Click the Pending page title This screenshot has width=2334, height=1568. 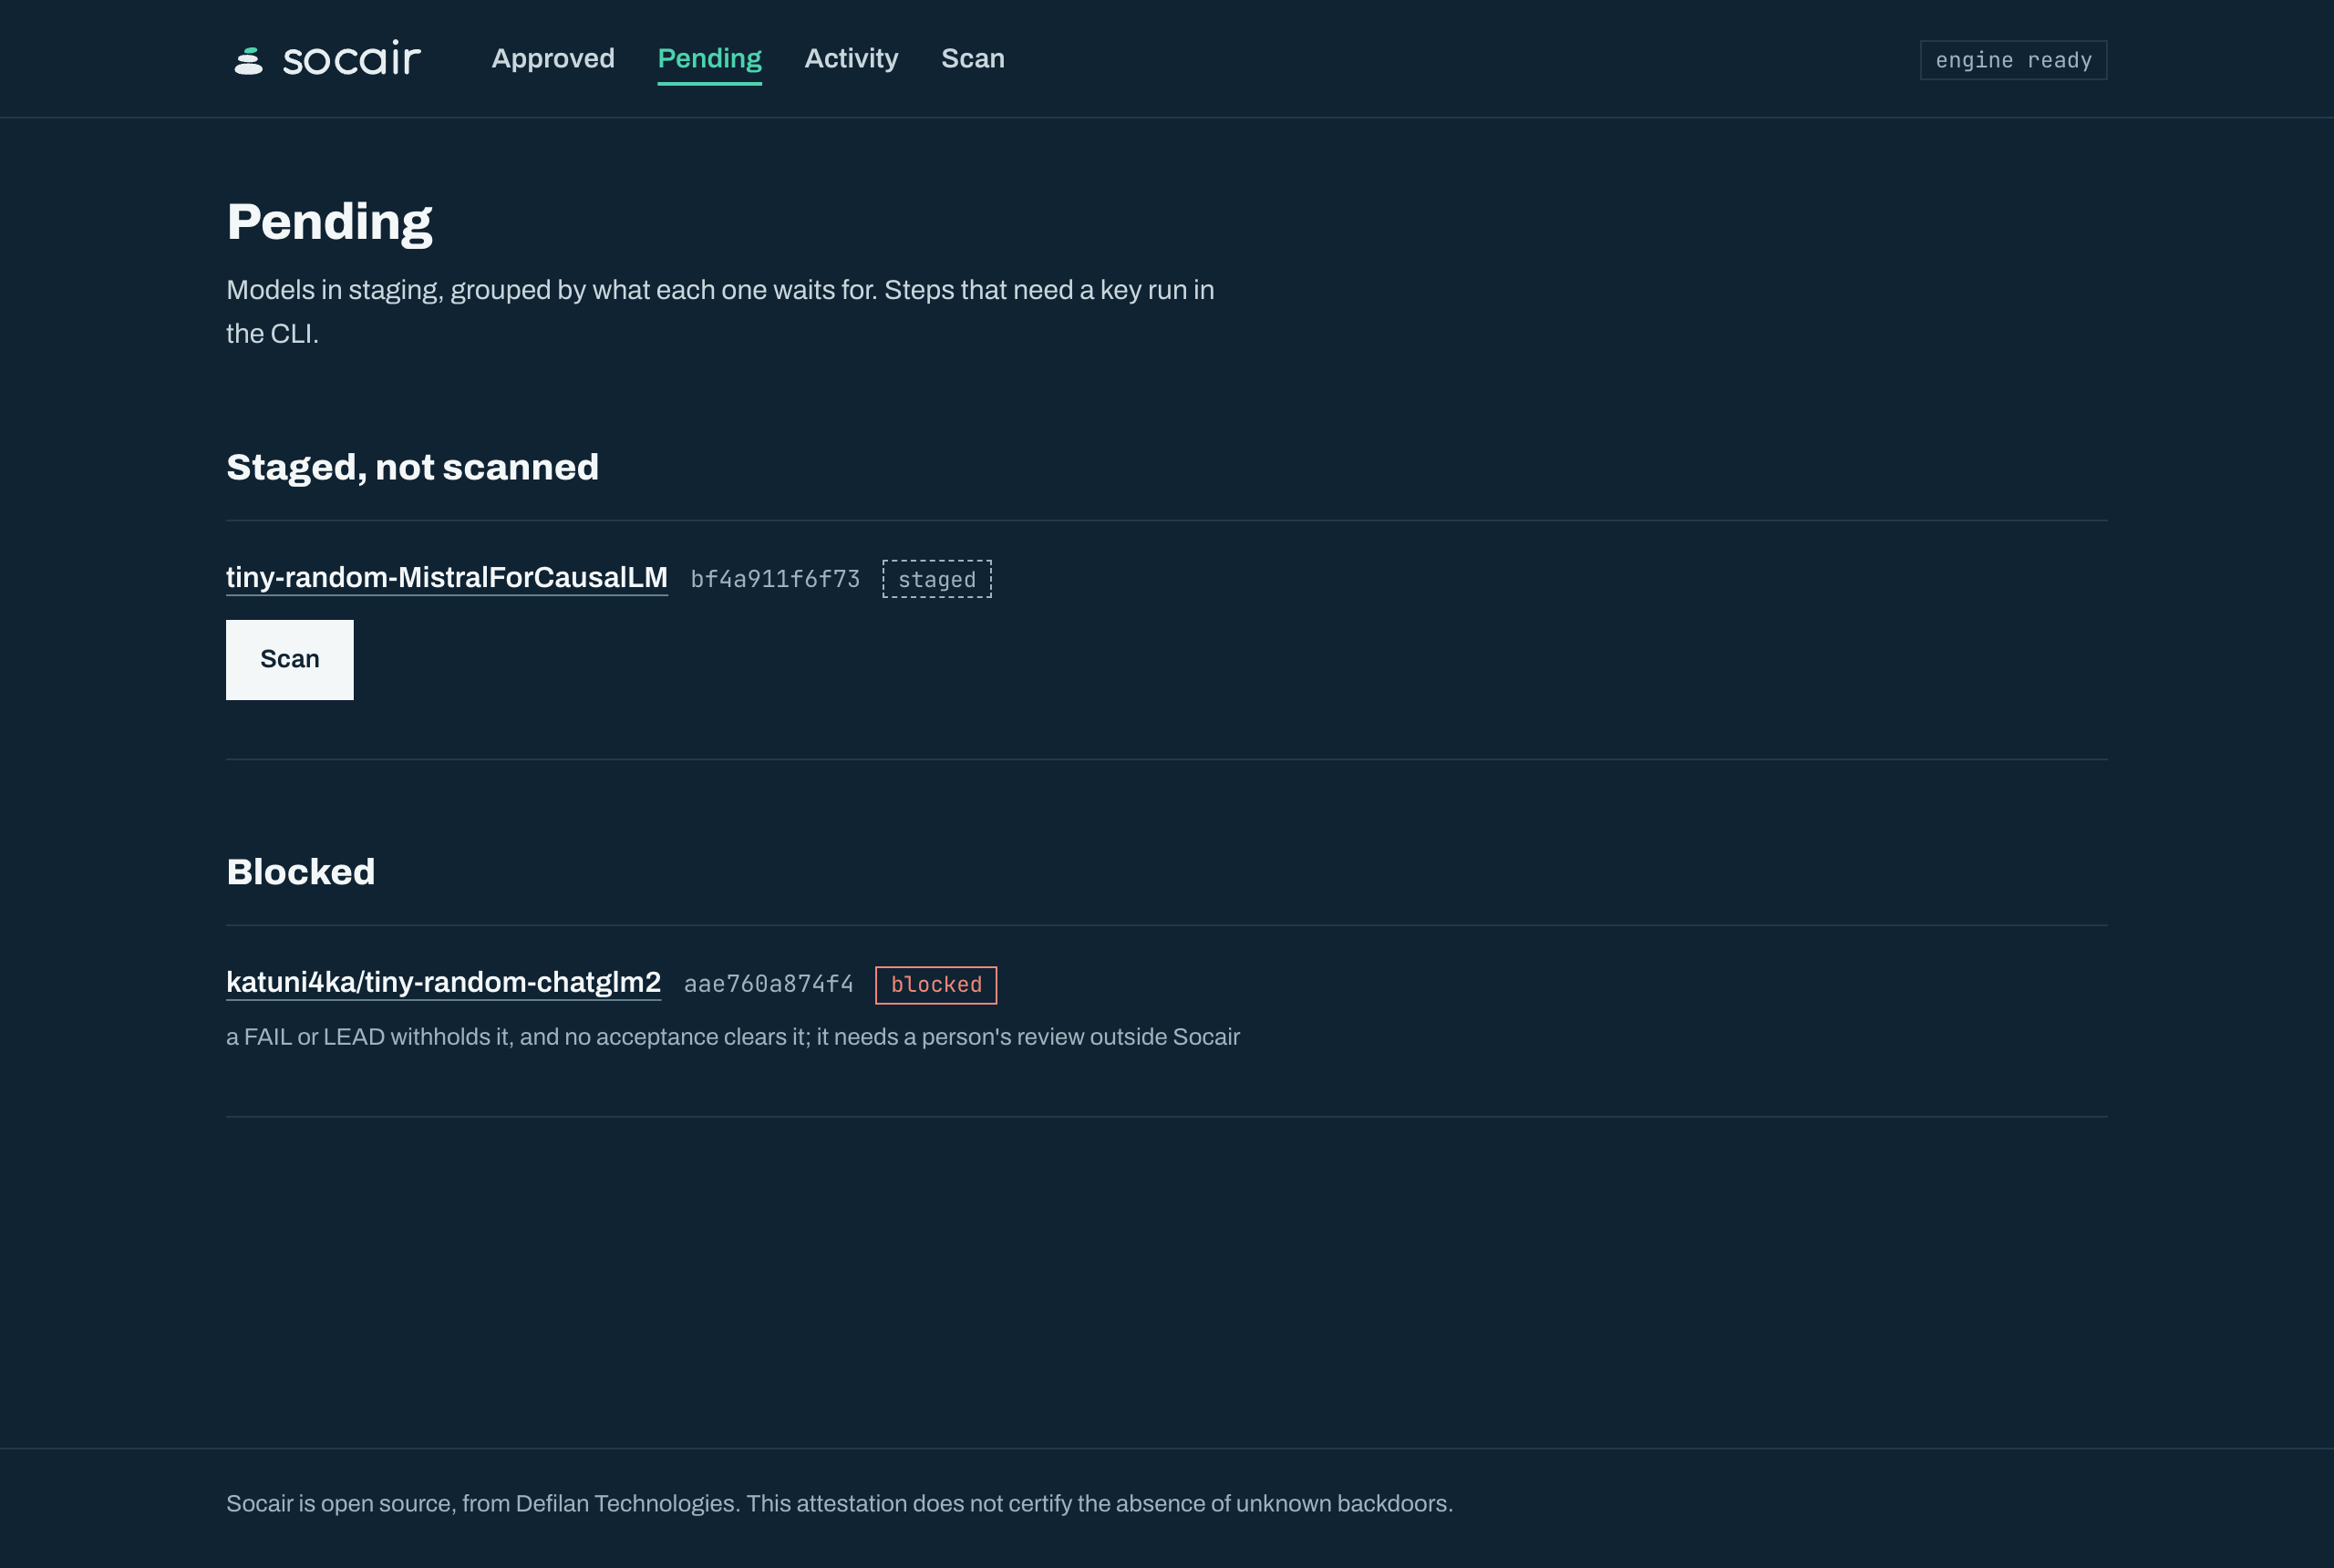coord(329,222)
